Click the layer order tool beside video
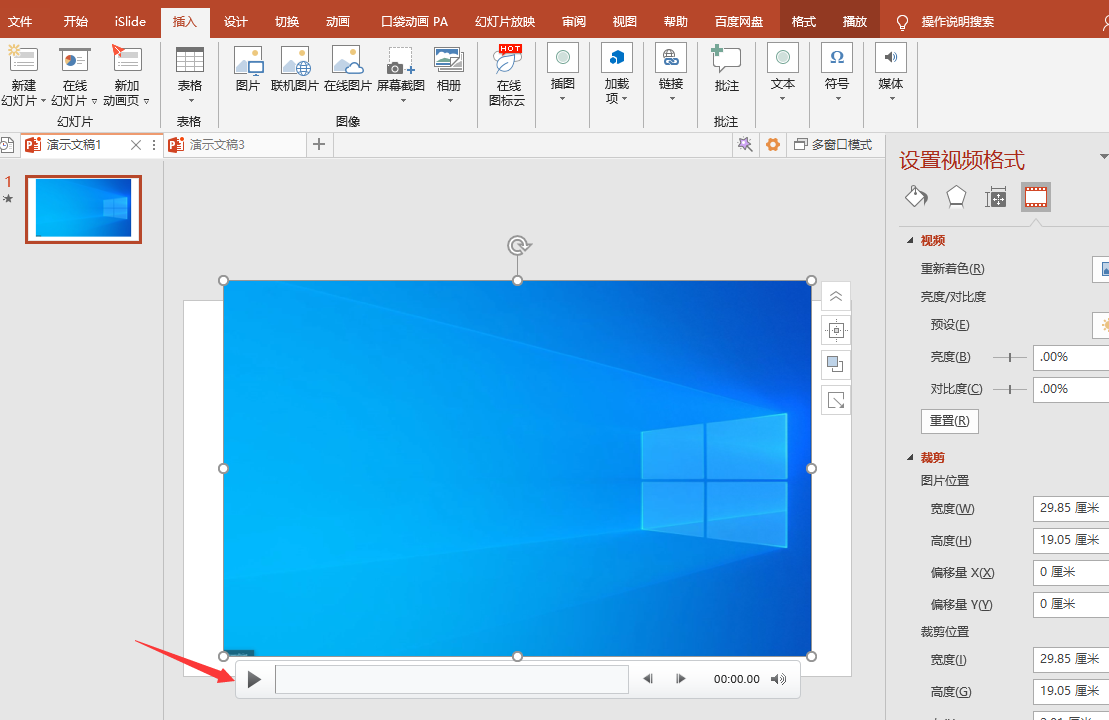 point(836,365)
